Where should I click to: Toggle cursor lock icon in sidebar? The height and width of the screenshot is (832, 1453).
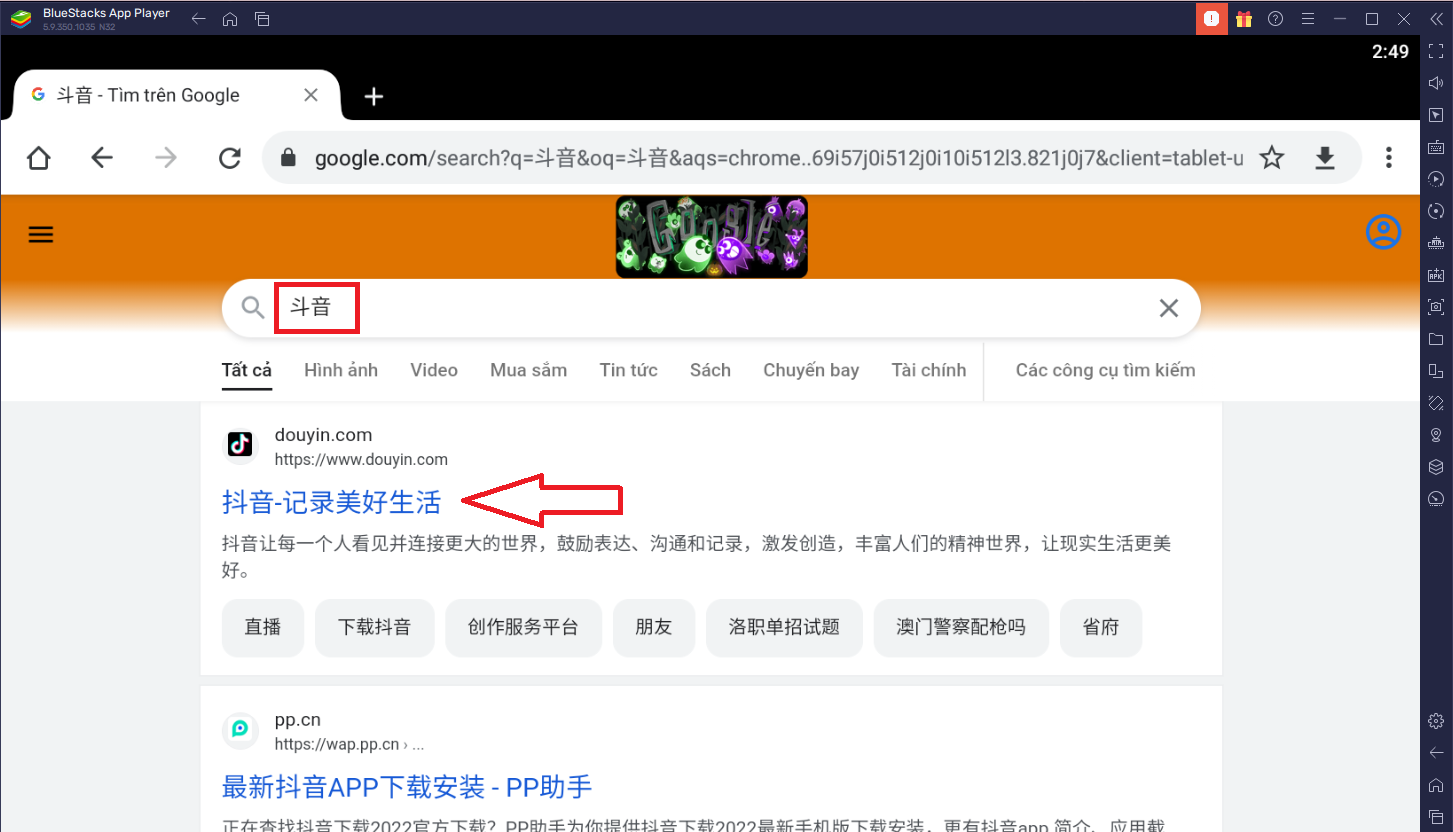click(x=1436, y=115)
